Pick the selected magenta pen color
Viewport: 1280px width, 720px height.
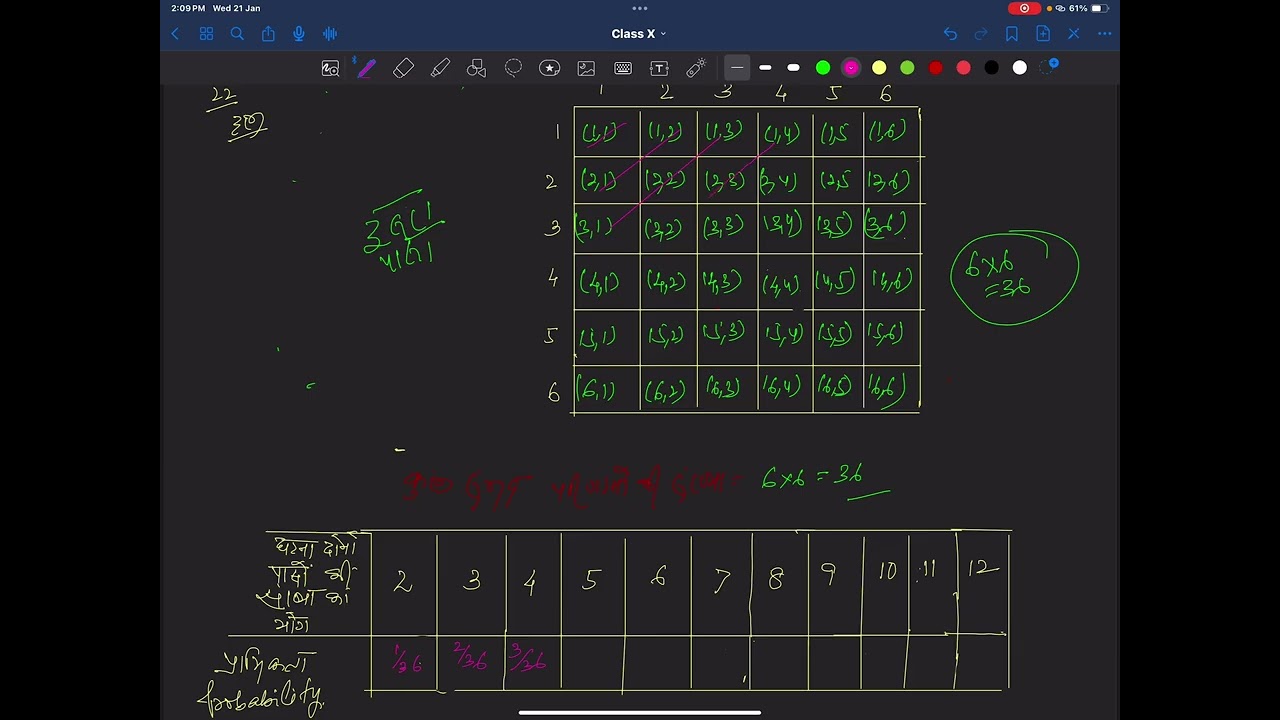pos(851,68)
